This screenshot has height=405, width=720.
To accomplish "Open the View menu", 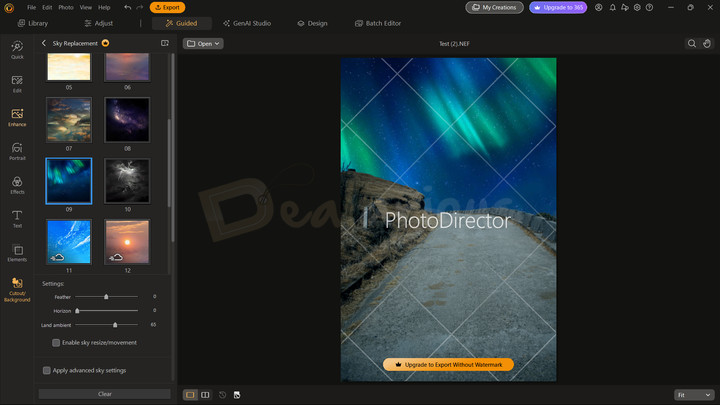I will click(85, 7).
